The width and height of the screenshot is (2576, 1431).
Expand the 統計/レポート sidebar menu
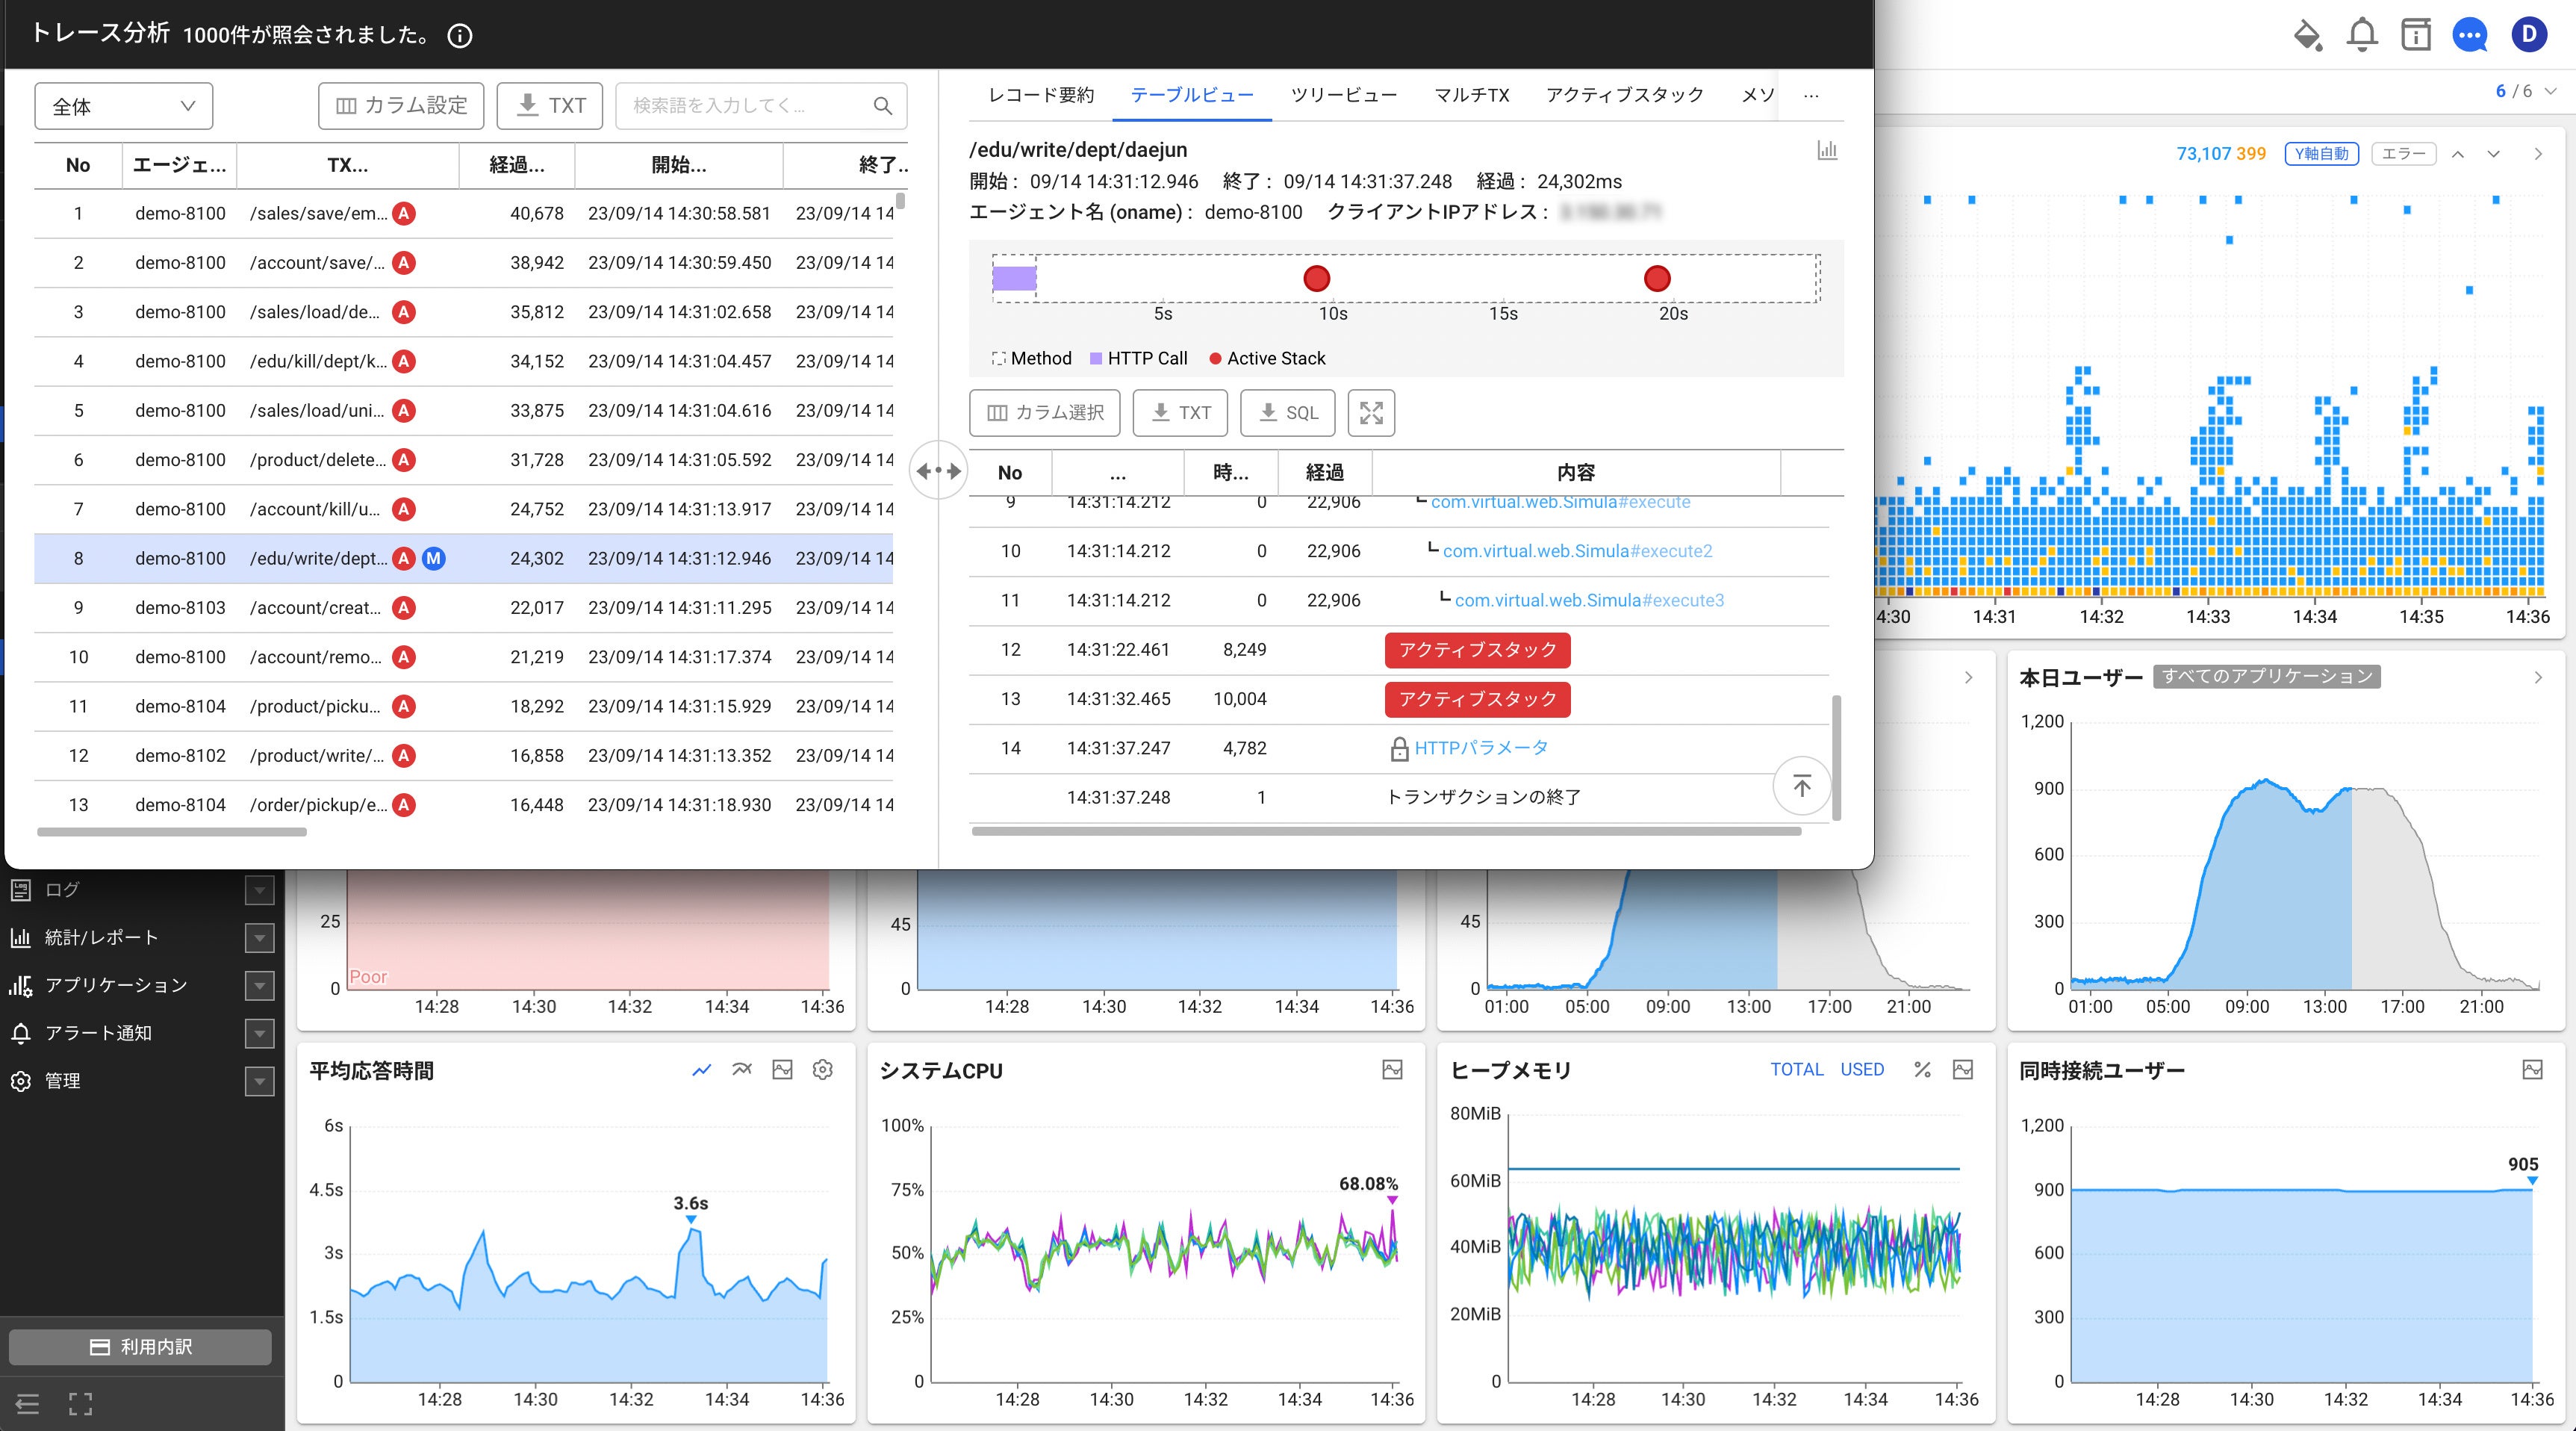pos(259,938)
